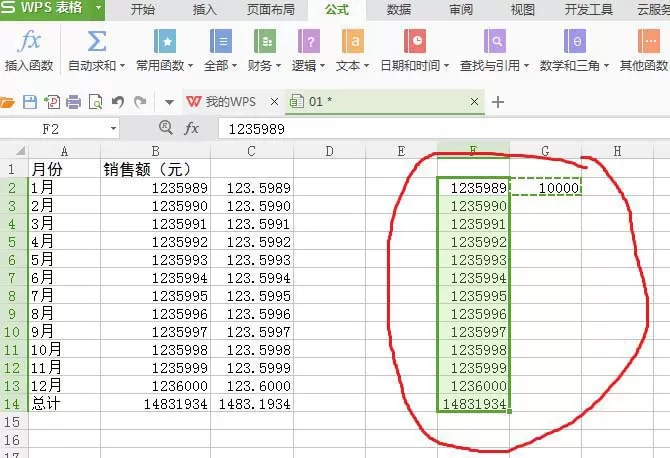670x458 pixels.
Task: Switch to the 插入 ribbon tab
Action: pos(205,9)
